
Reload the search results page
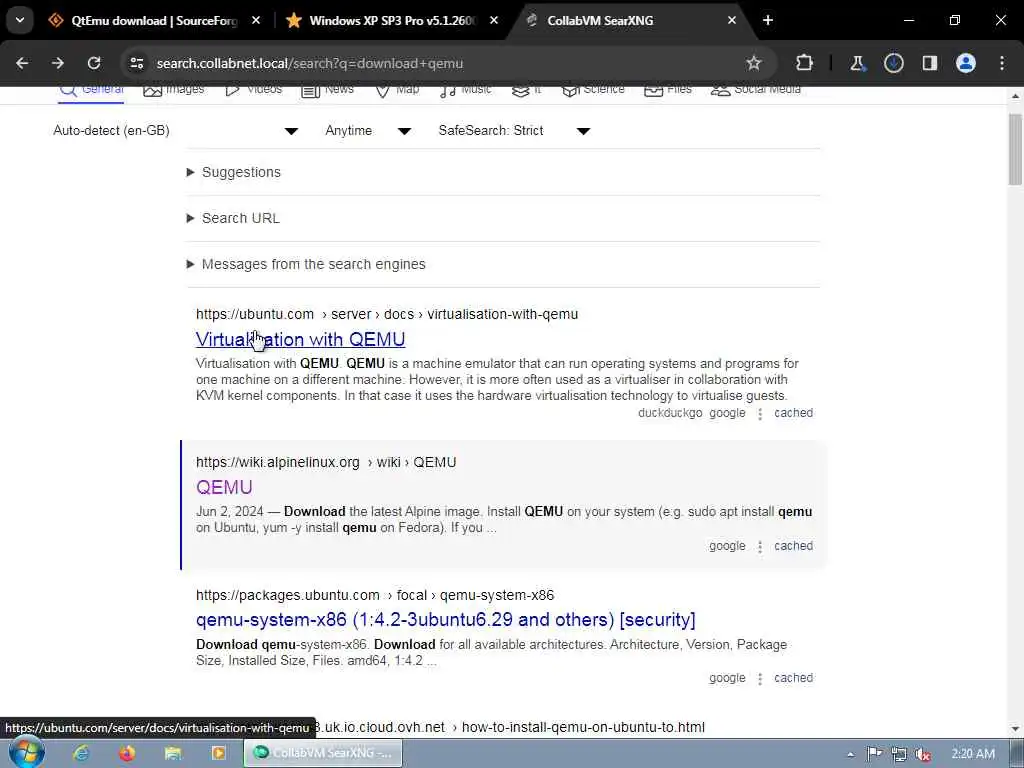coord(94,63)
